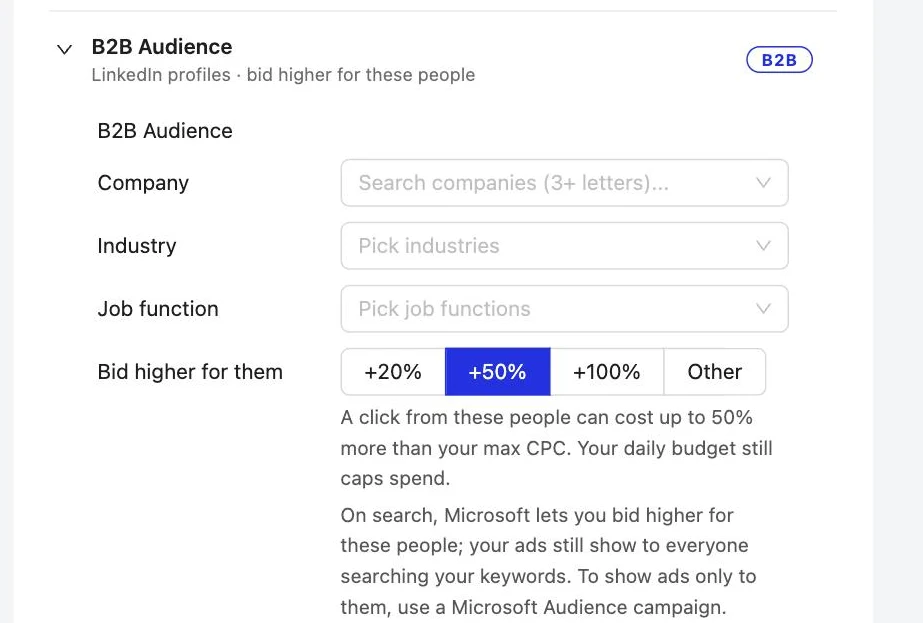
Task: Choose the Other bid option
Action: (x=715, y=372)
